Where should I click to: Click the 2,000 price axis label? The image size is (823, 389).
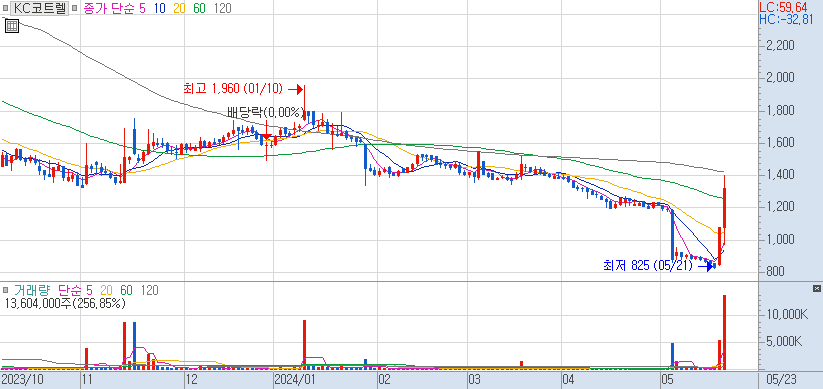click(779, 78)
